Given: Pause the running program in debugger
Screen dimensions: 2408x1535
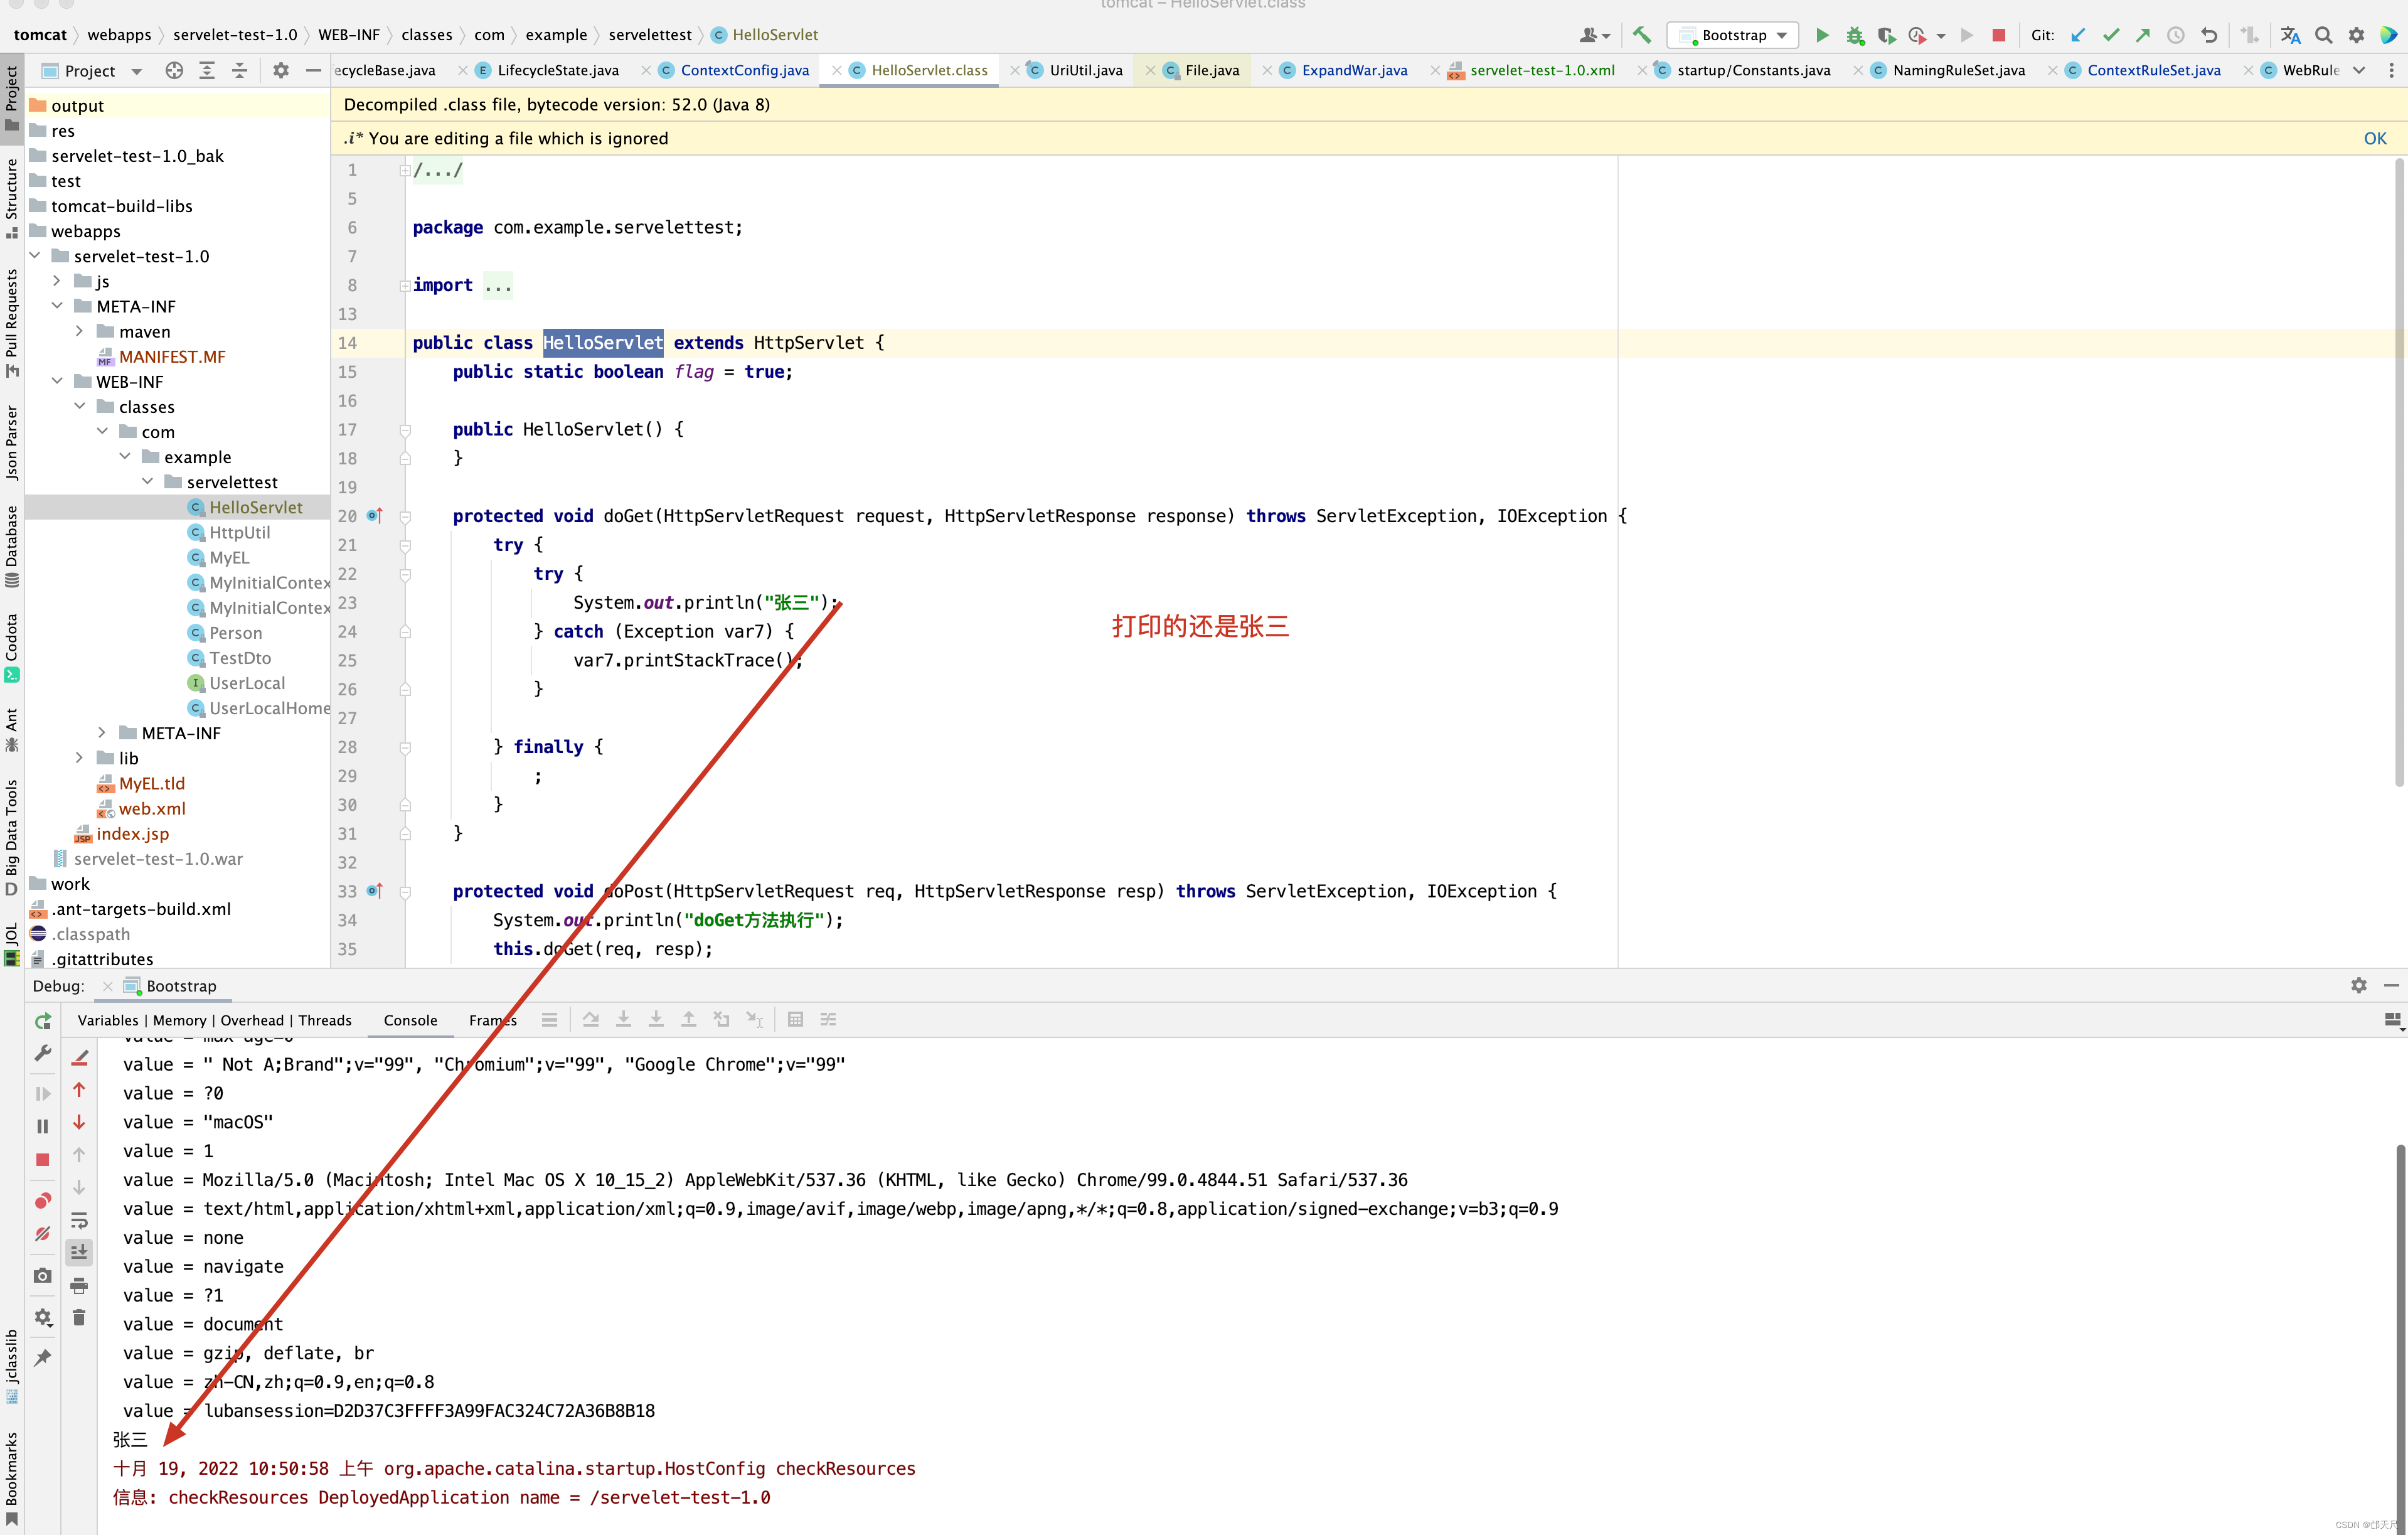Looking at the screenshot, I should click(42, 1126).
